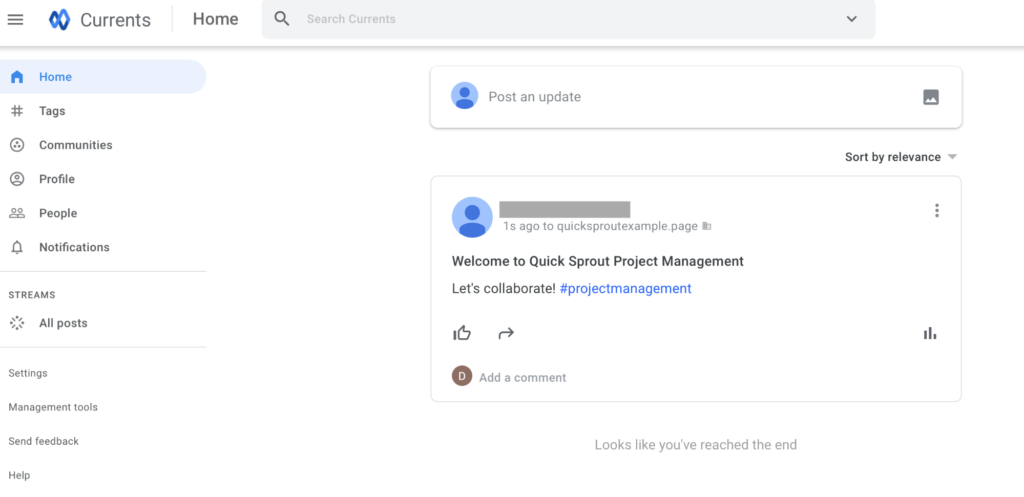Click the Currents app name text

pyautogui.click(x=116, y=20)
